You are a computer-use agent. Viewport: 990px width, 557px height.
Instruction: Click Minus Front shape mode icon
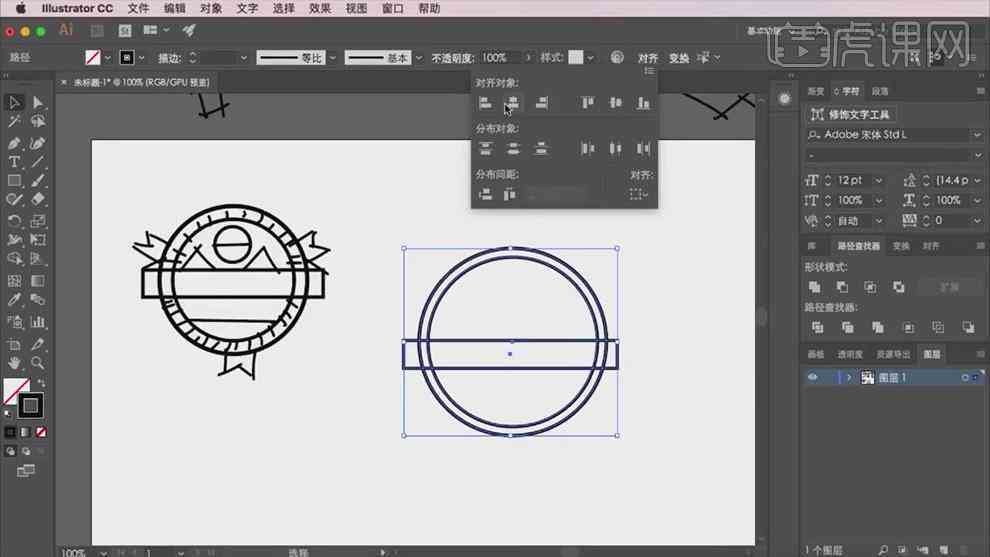click(x=842, y=287)
